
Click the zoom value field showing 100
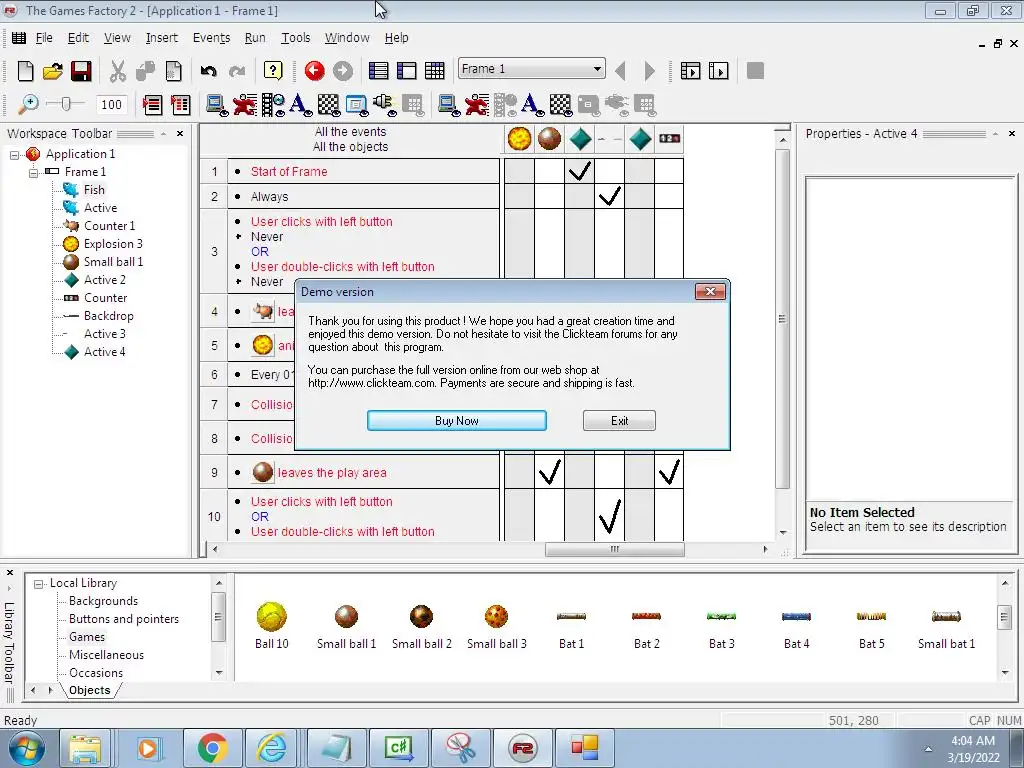pos(111,104)
